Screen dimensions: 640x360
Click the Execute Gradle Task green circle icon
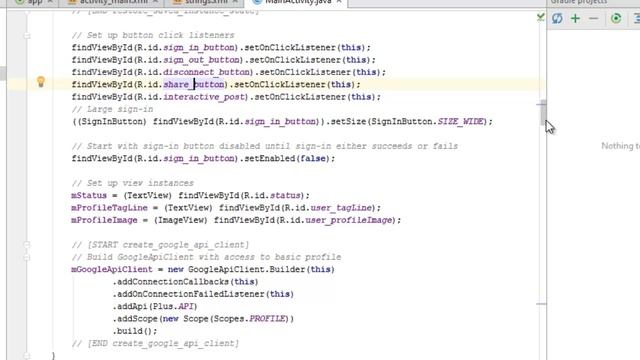click(616, 18)
